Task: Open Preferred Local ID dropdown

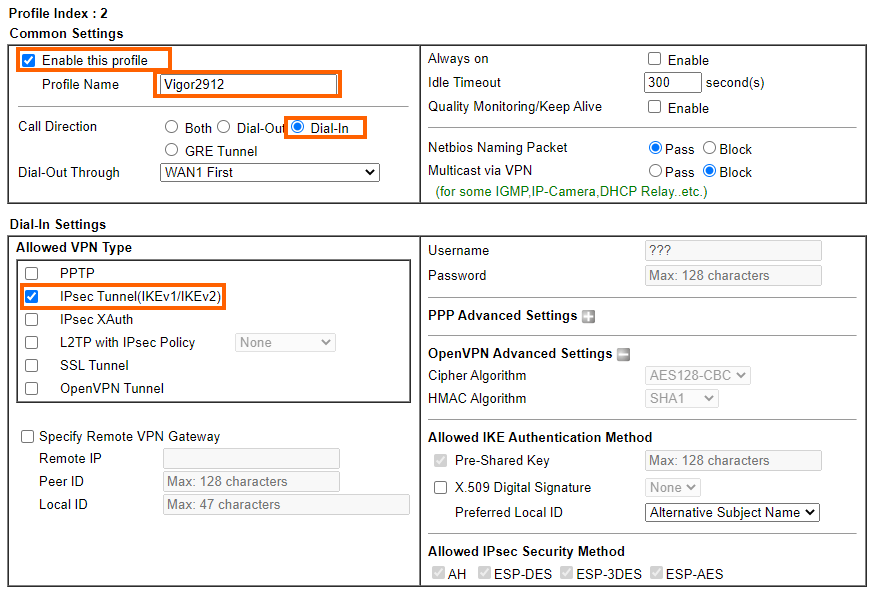Action: pyautogui.click(x=732, y=512)
